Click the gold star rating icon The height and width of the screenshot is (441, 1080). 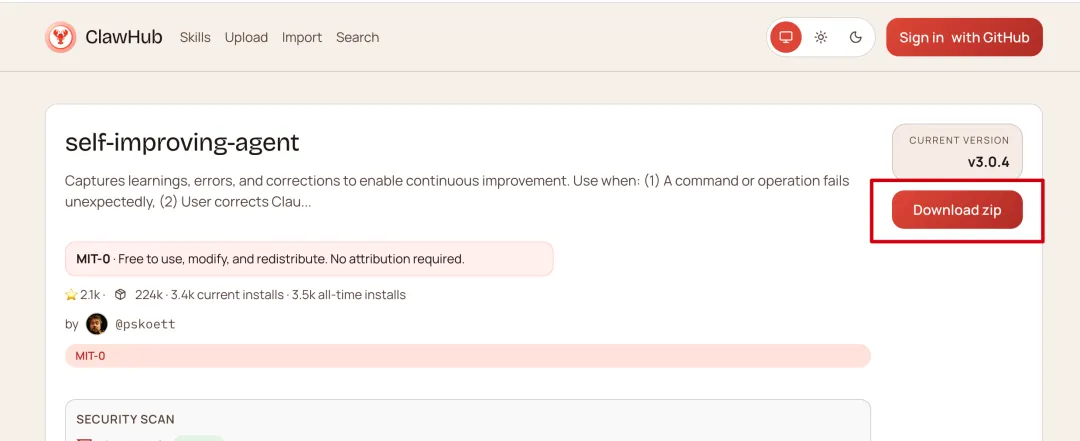71,295
